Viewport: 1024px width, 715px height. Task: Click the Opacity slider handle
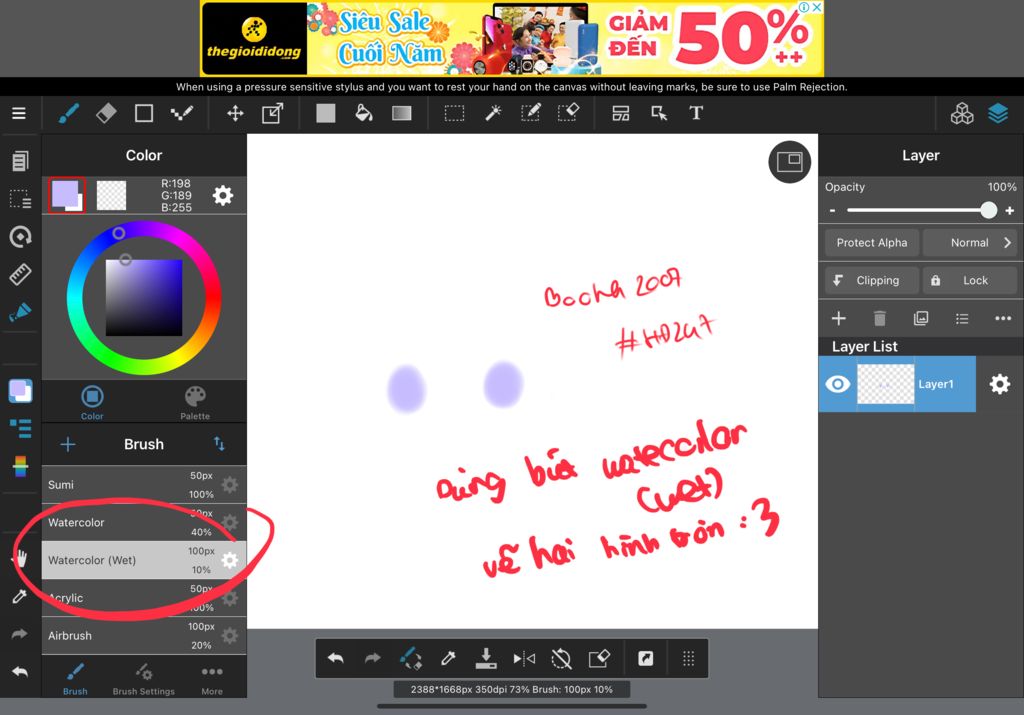(x=989, y=210)
